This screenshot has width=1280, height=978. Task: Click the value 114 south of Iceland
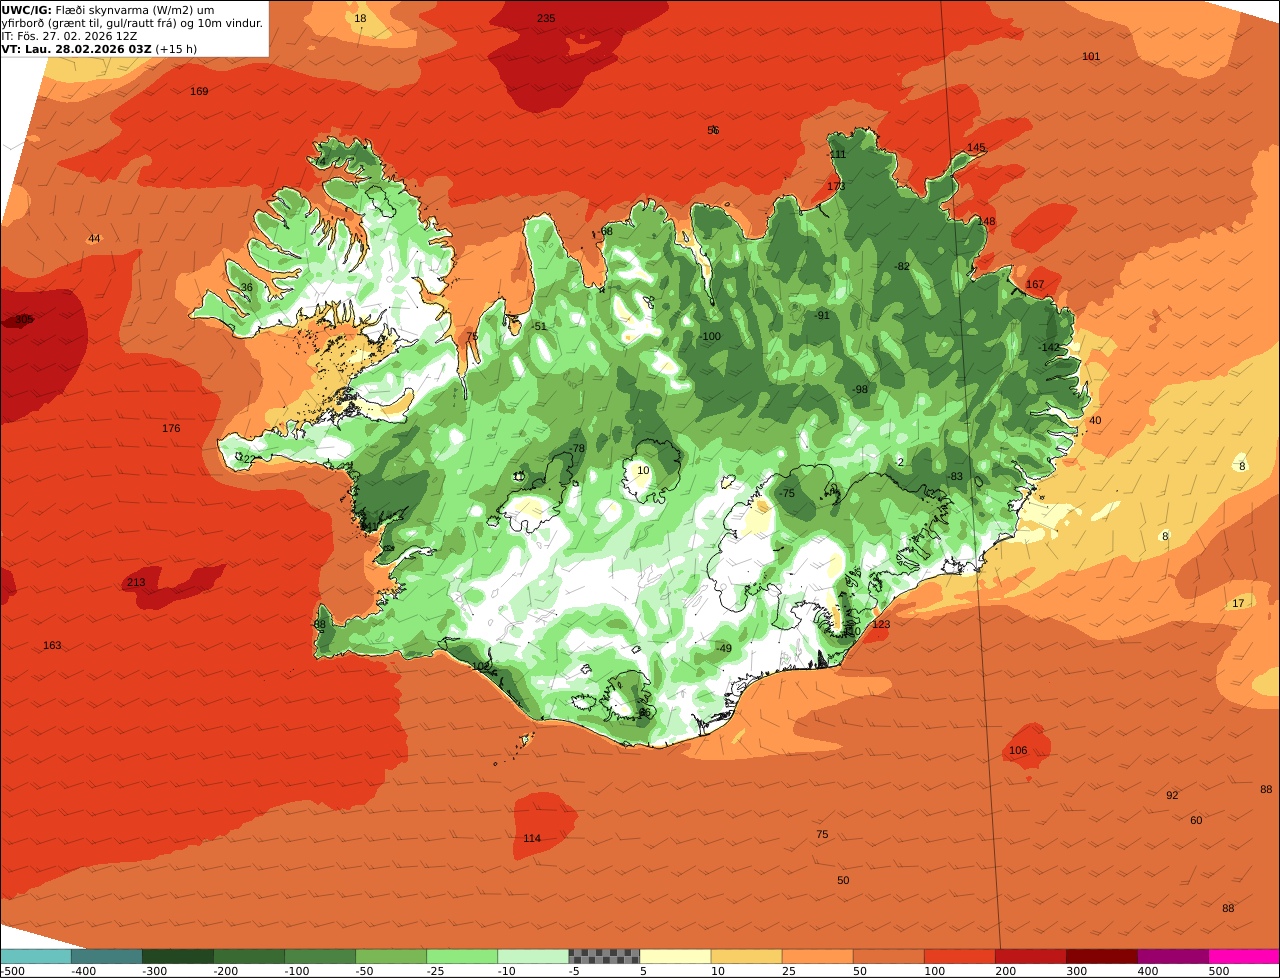click(532, 838)
